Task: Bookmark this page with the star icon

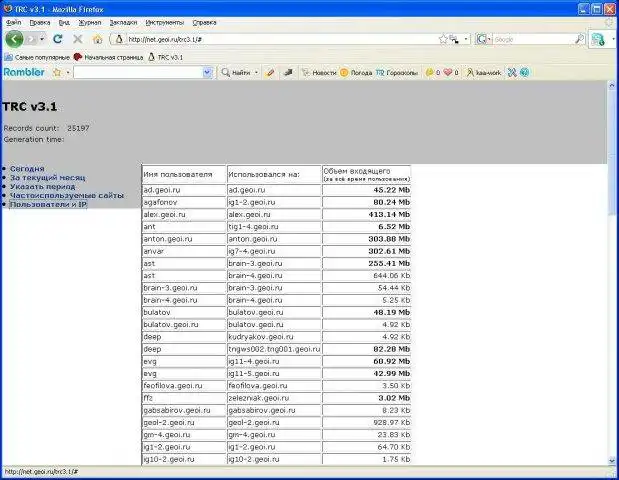Action: click(443, 39)
